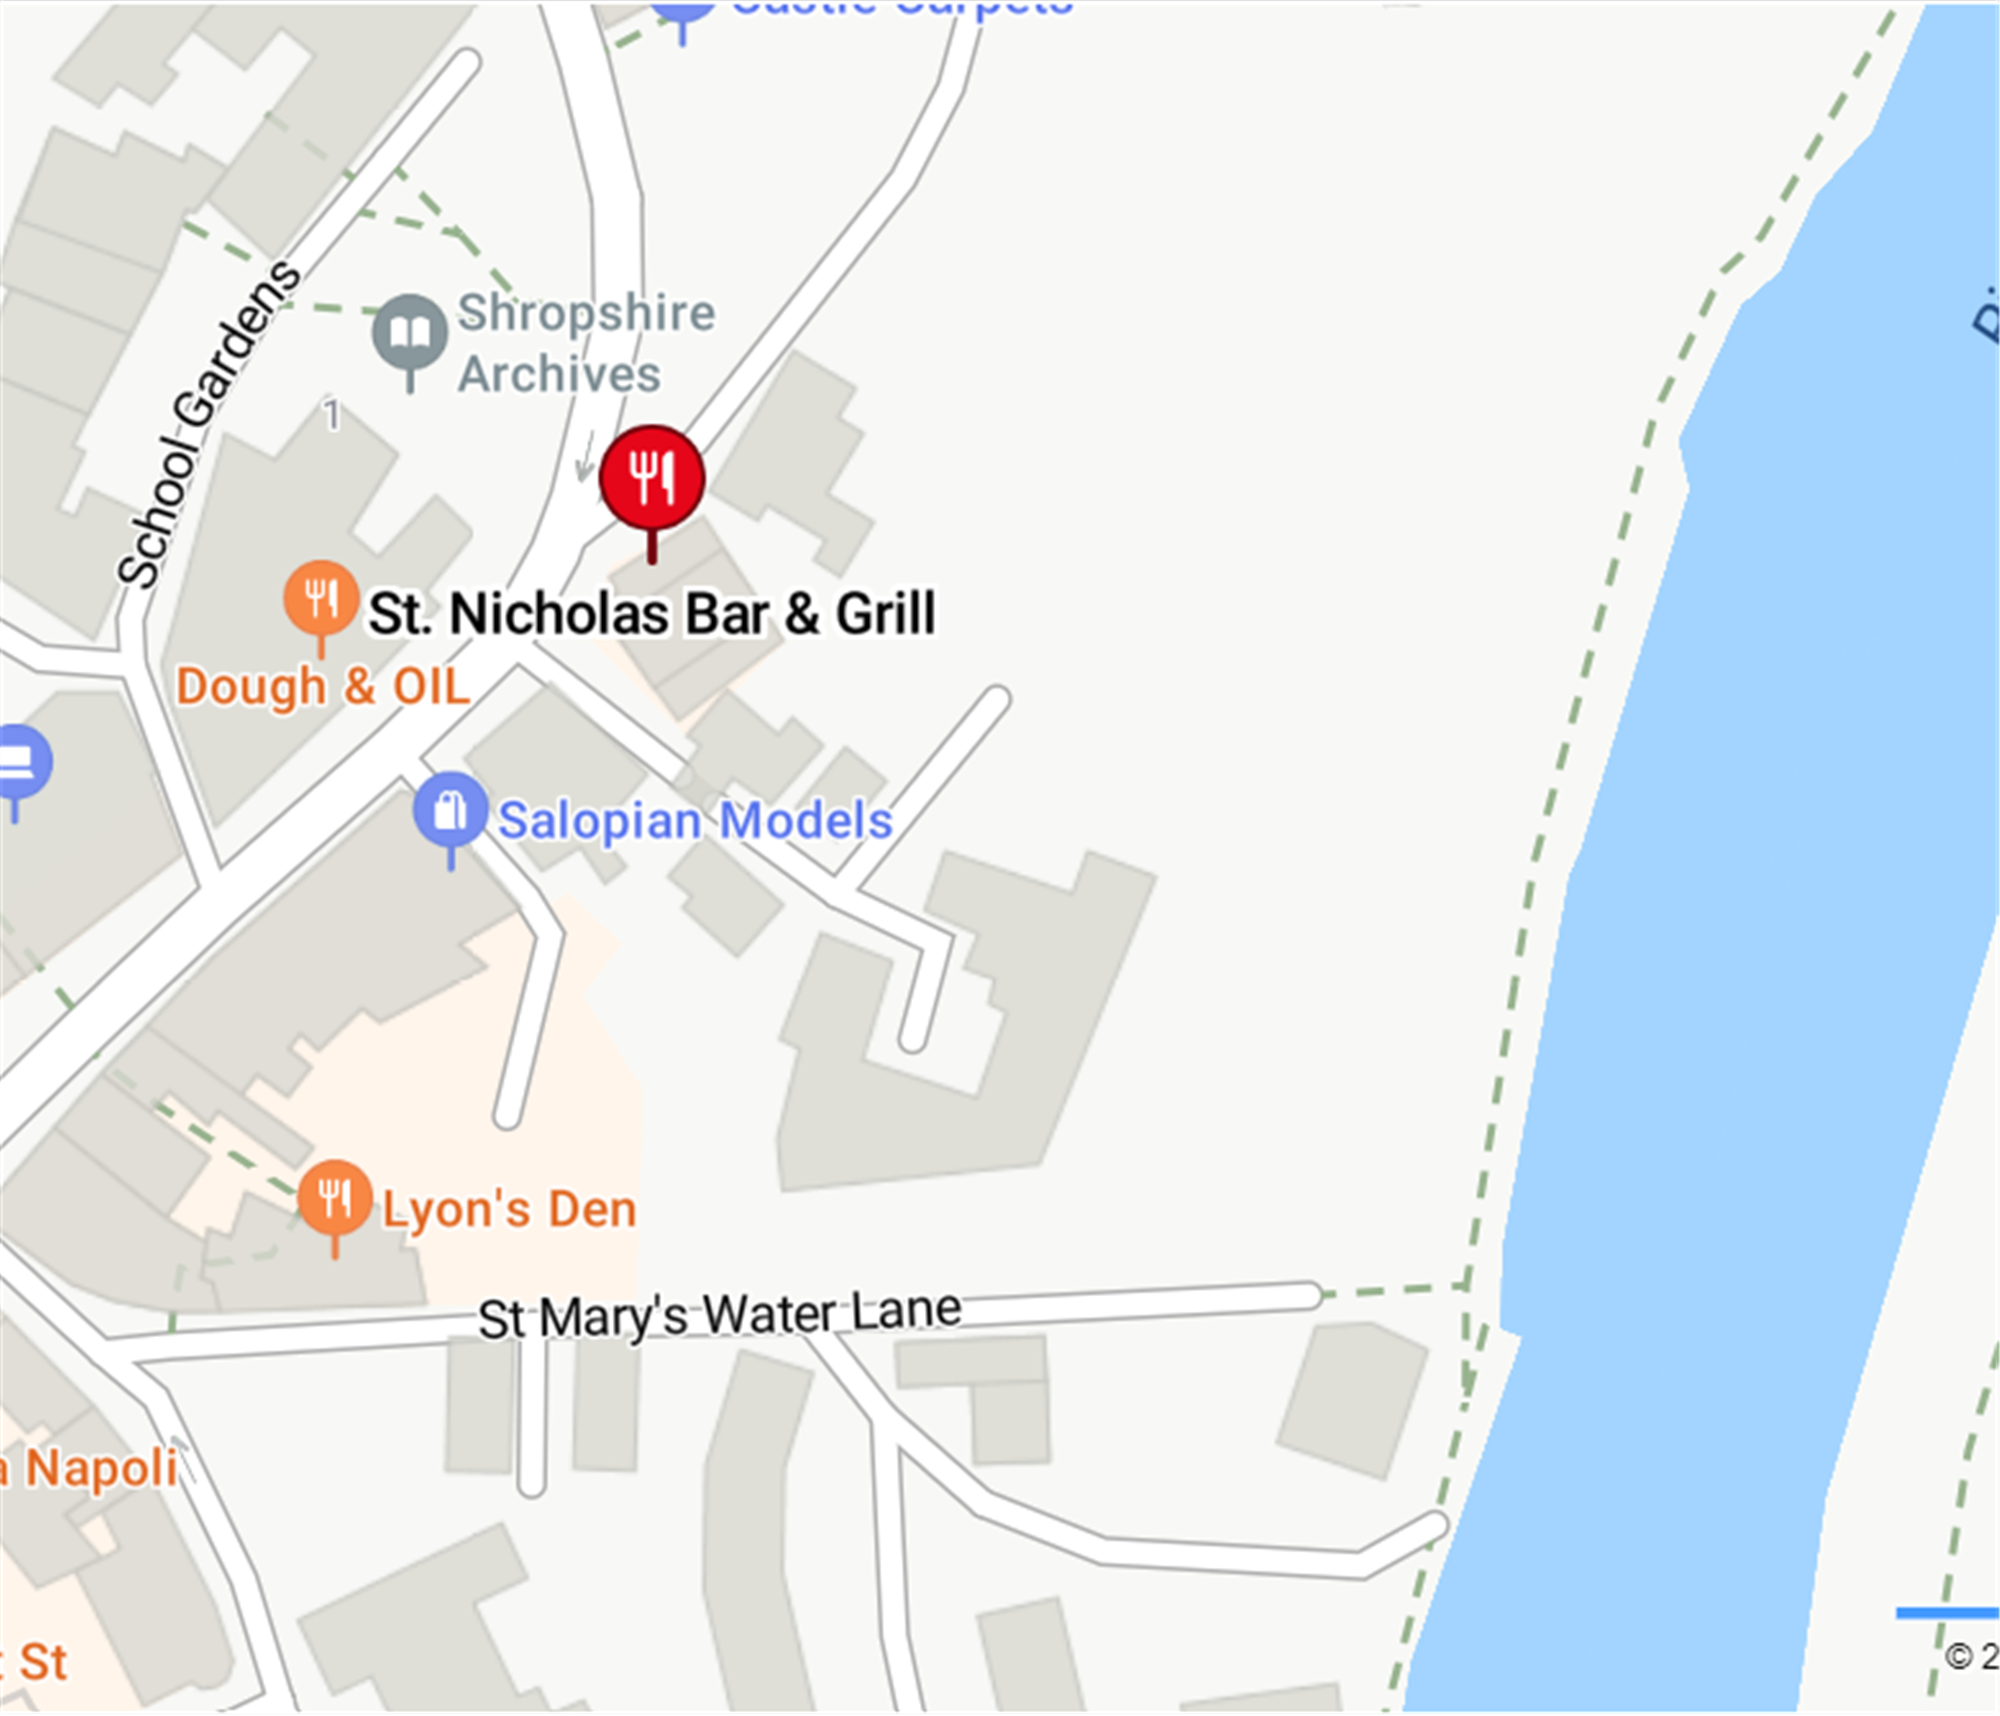Click the blue scale bar at bottom right
Viewport: 2000px width, 1716px height.
pyautogui.click(x=1947, y=1612)
